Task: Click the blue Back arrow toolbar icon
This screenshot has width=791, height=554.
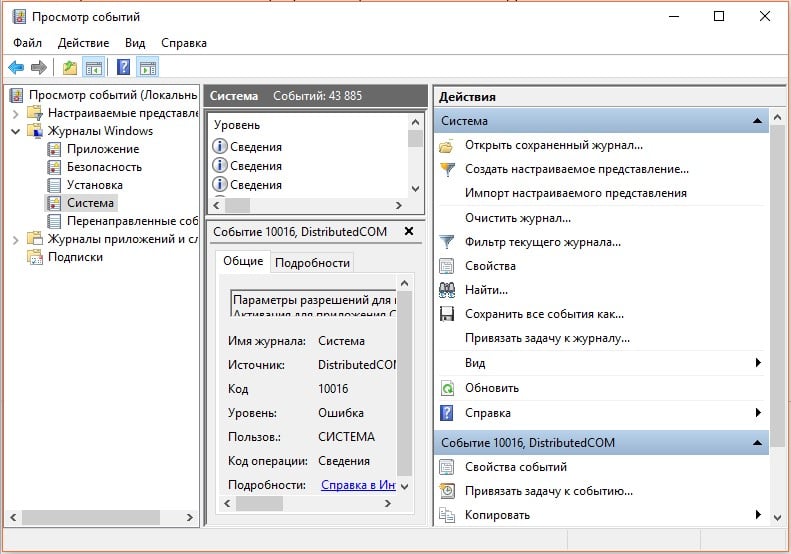Action: coord(16,67)
